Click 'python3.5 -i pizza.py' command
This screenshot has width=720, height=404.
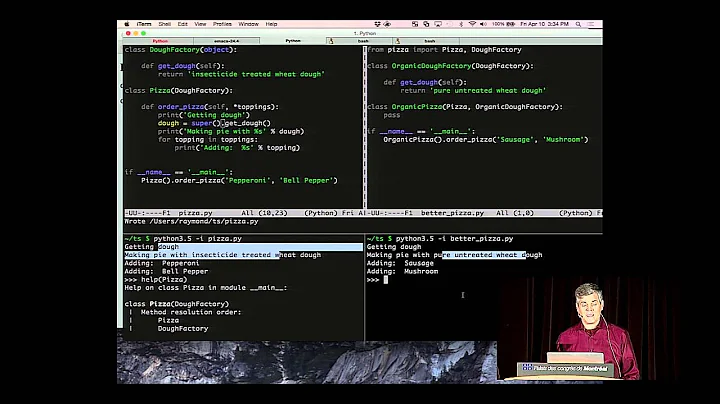click(197, 239)
